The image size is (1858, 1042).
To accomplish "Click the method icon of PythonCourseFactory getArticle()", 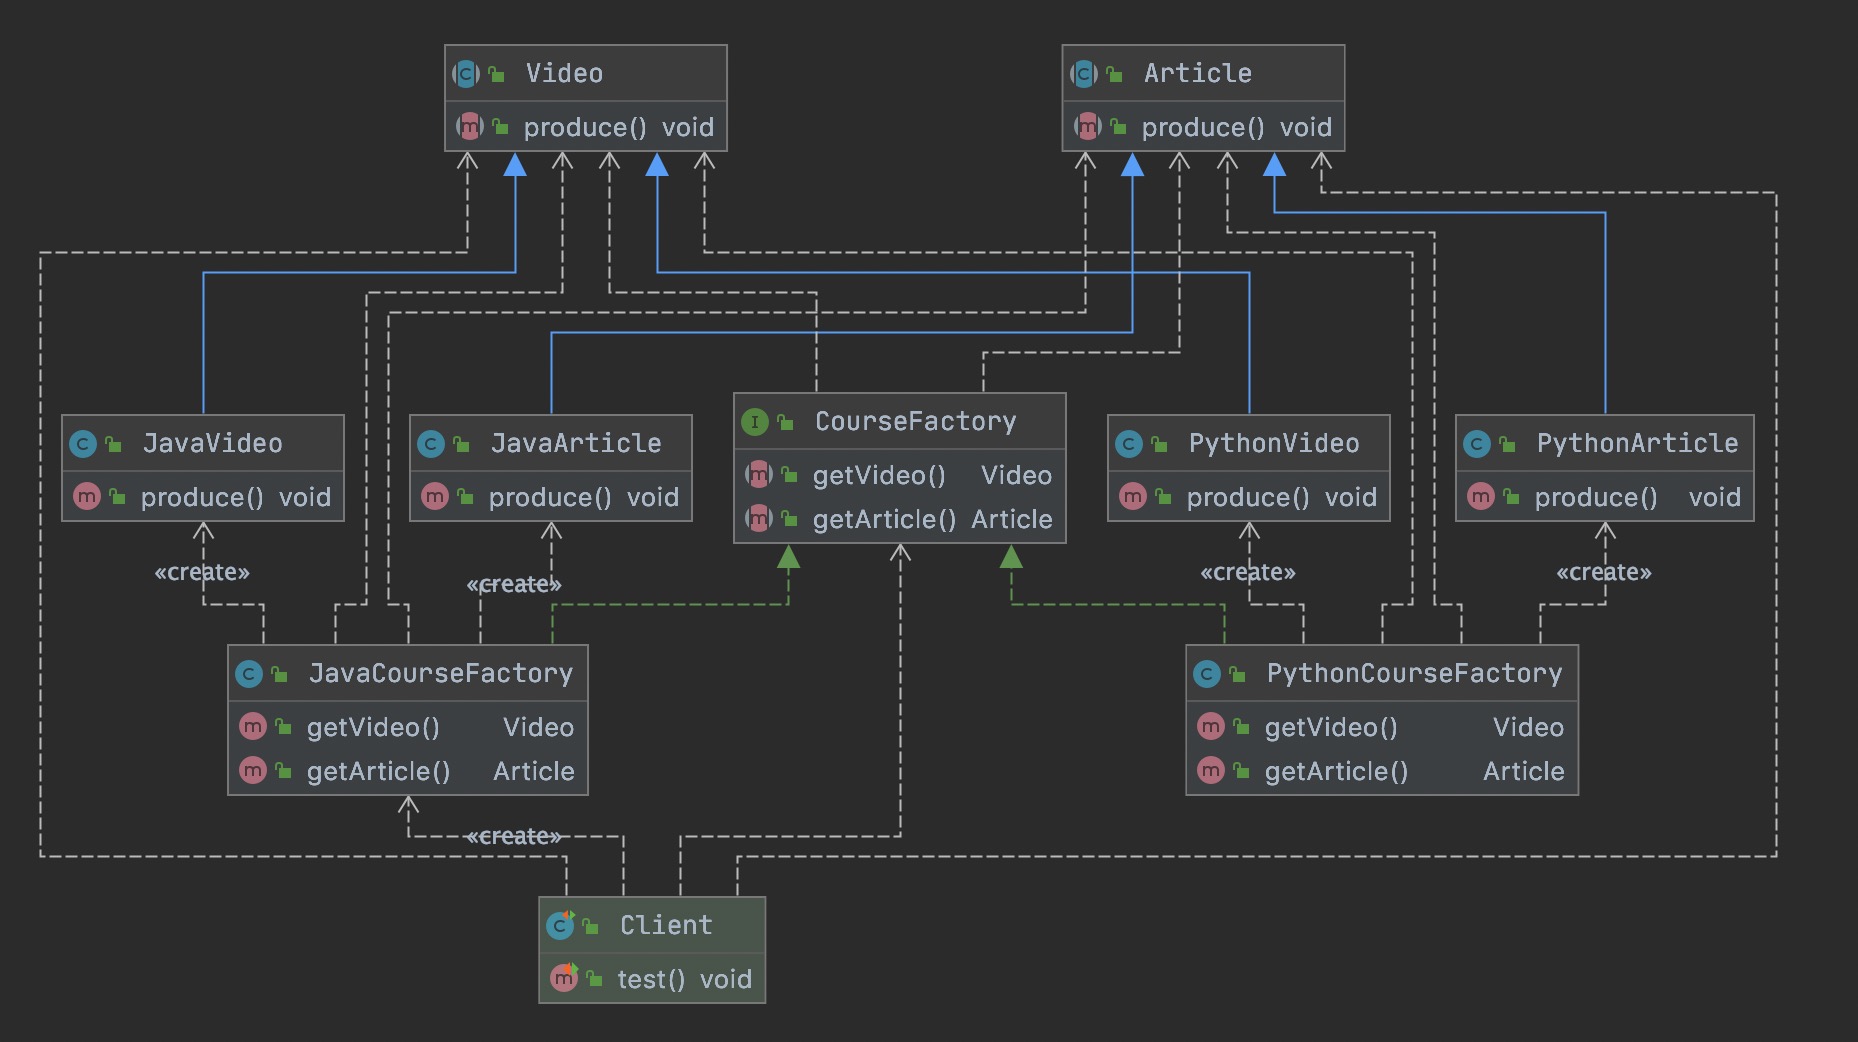I will (x=1211, y=771).
